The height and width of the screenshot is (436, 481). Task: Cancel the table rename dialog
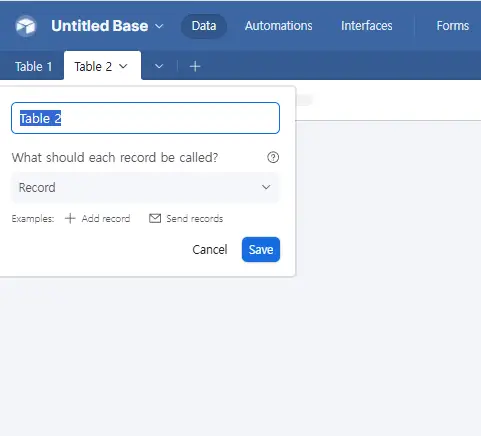point(210,250)
